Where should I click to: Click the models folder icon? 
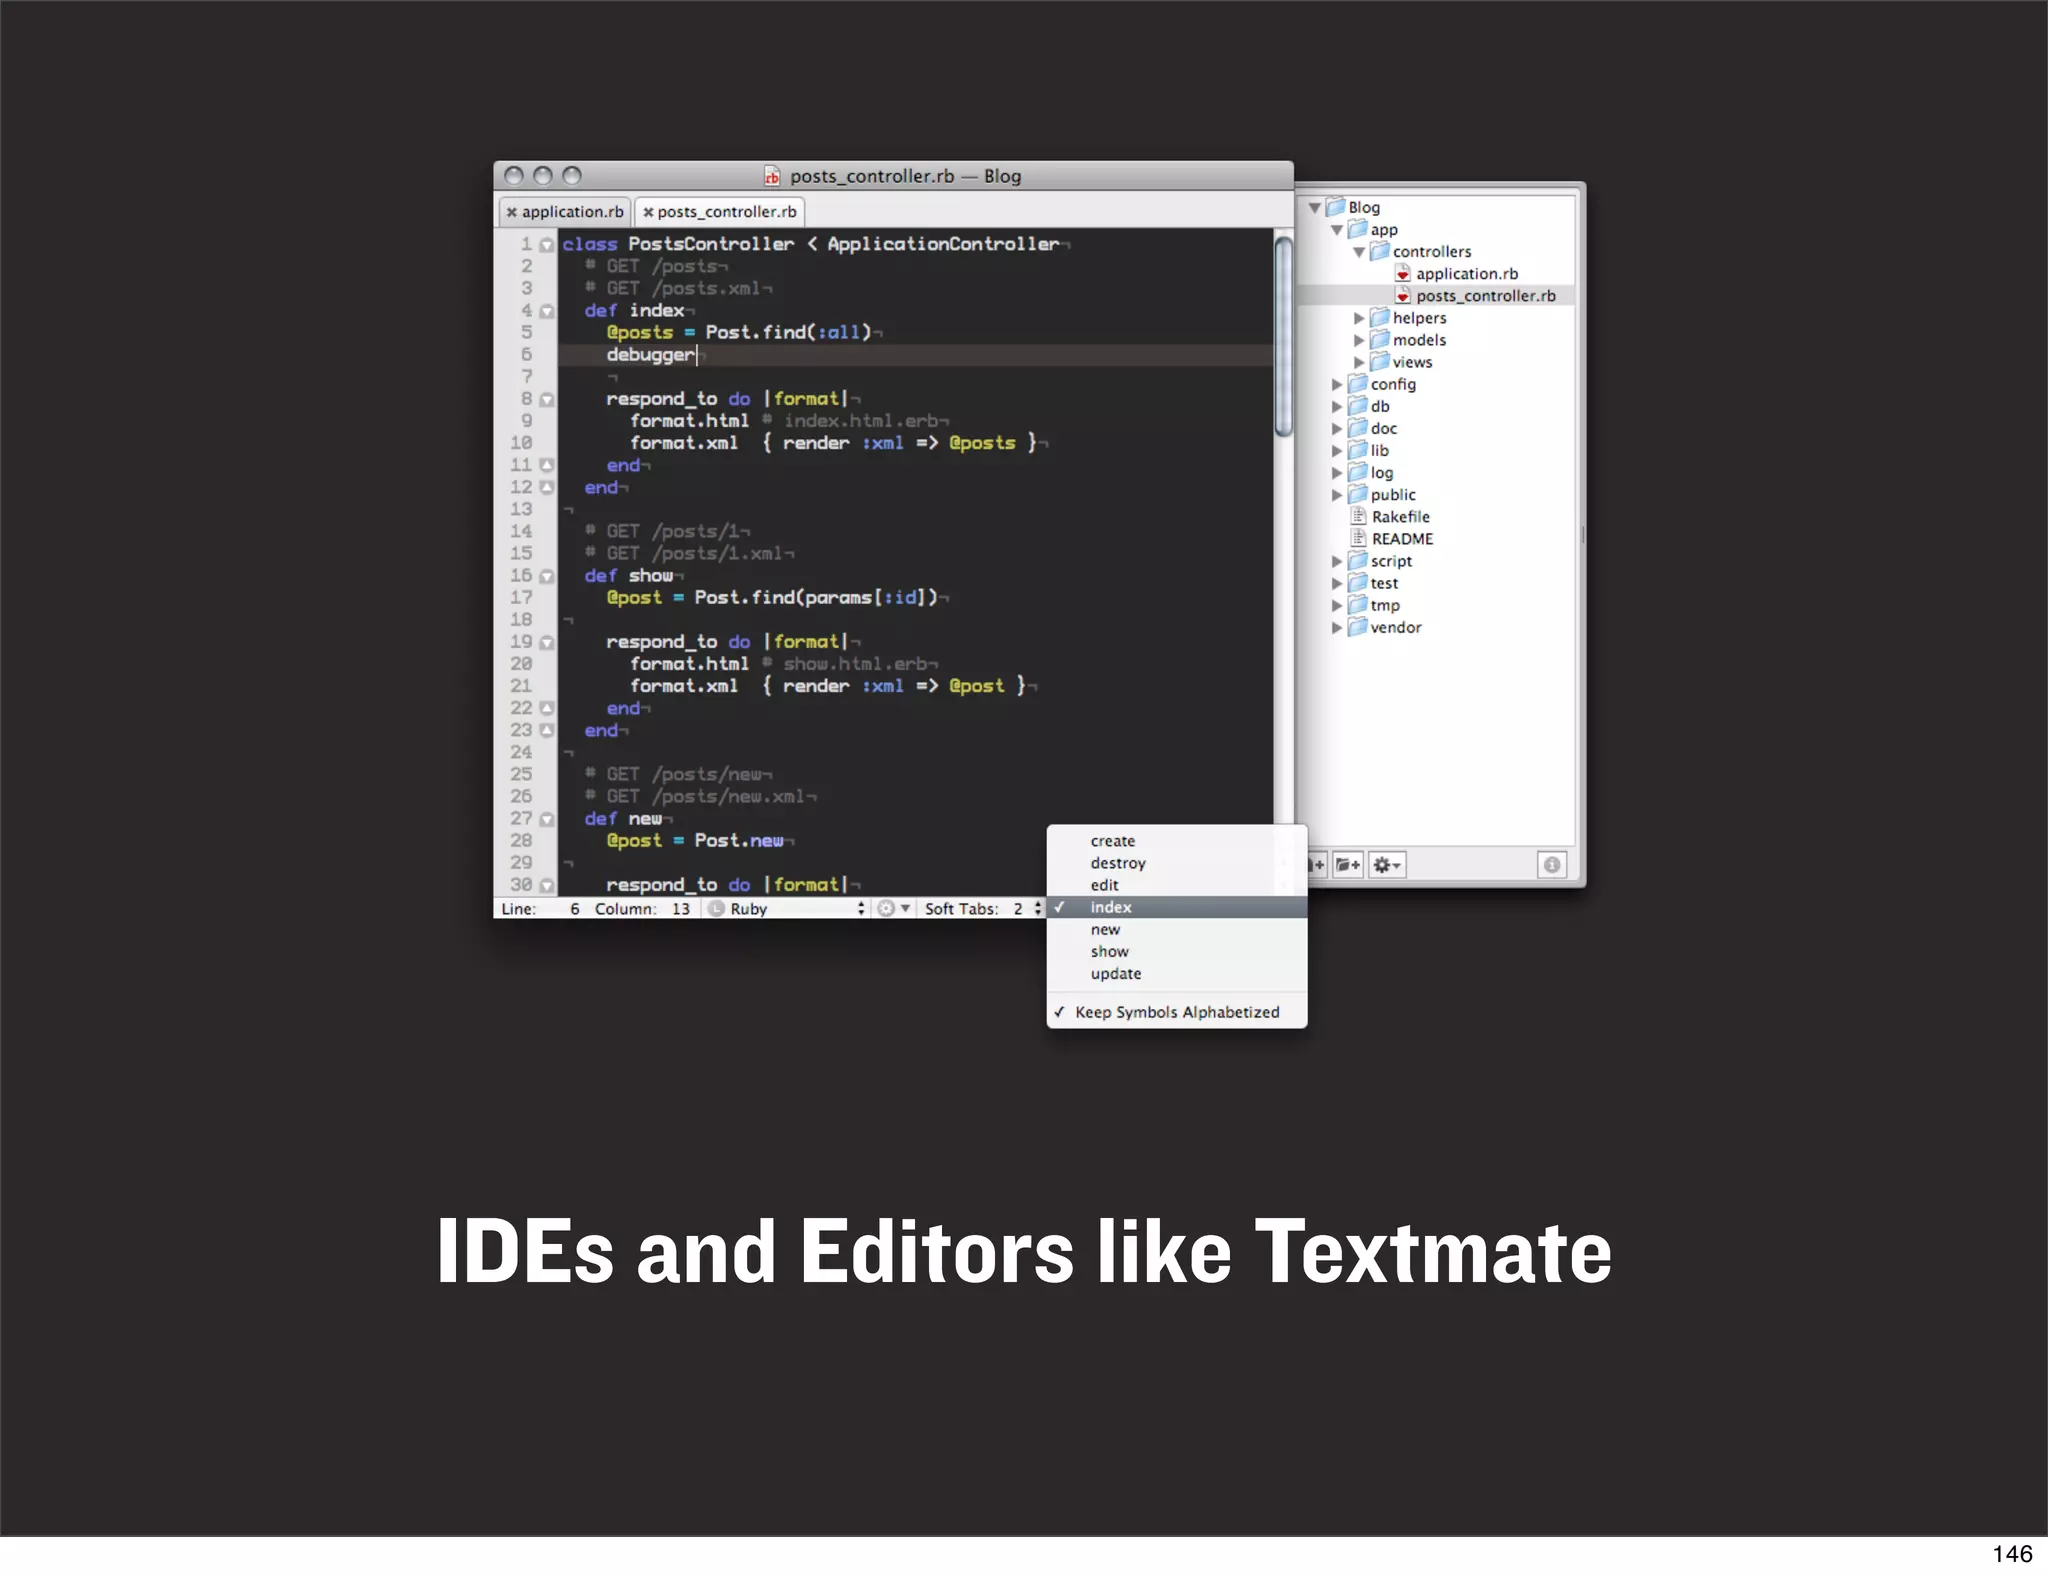coord(1380,339)
